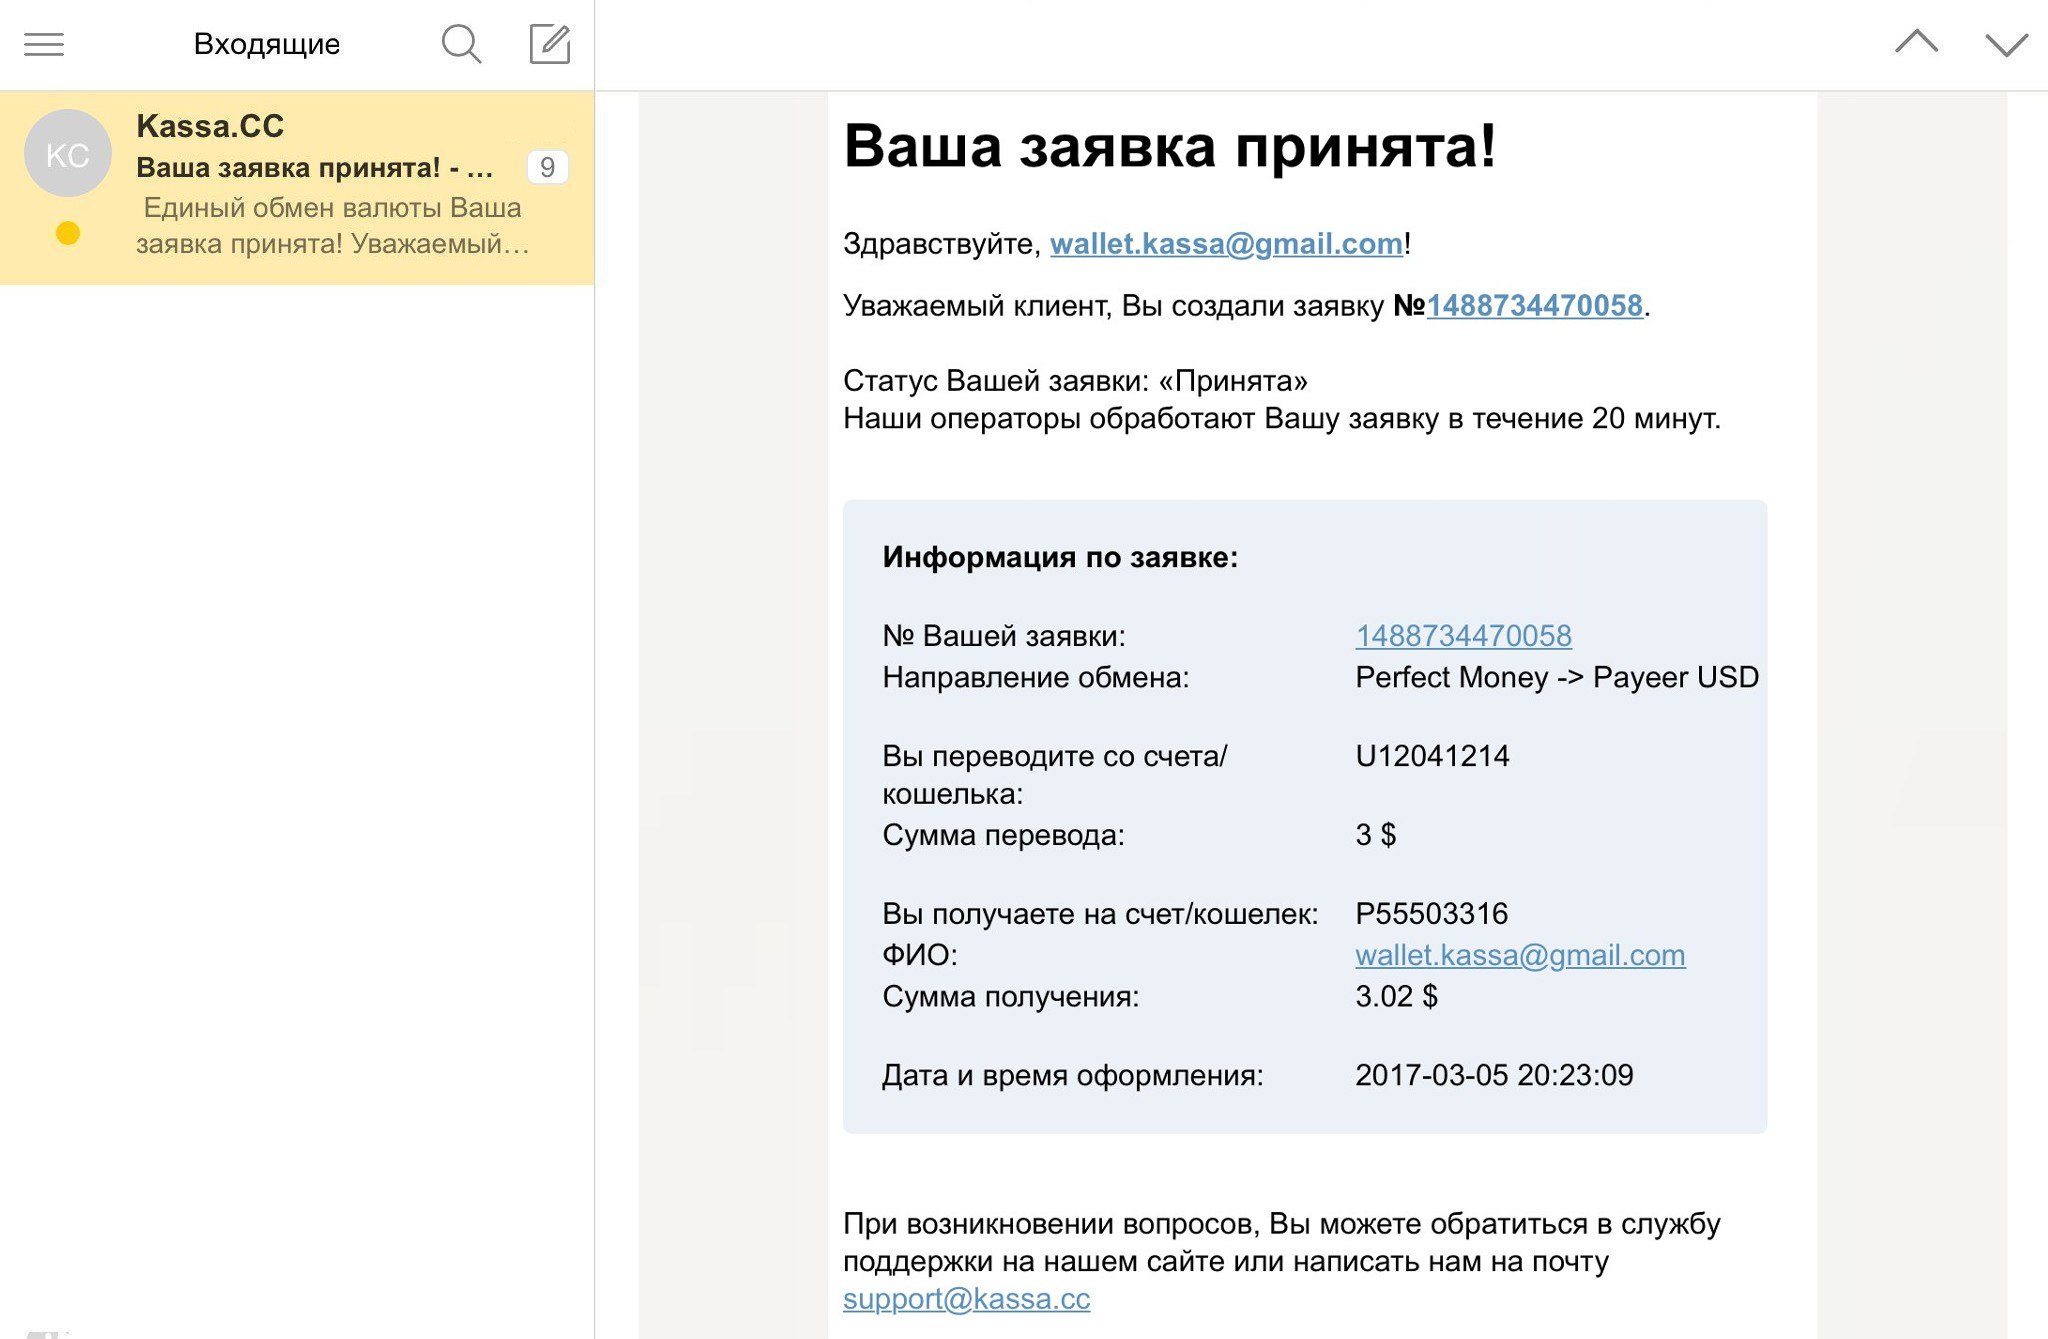Click the Сумма получения: label

point(1010,997)
